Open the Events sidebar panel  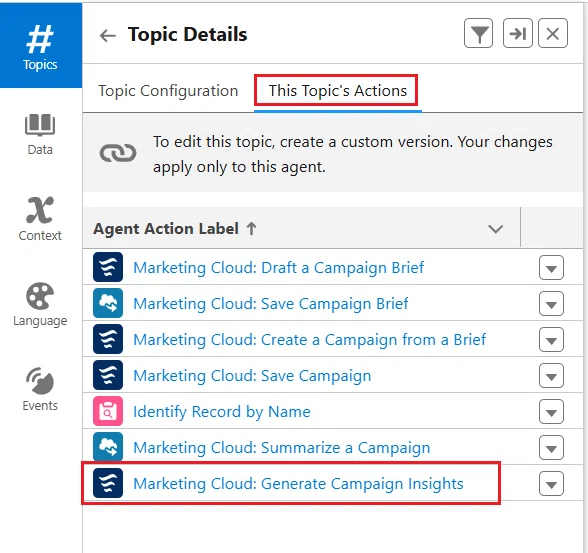coord(40,390)
